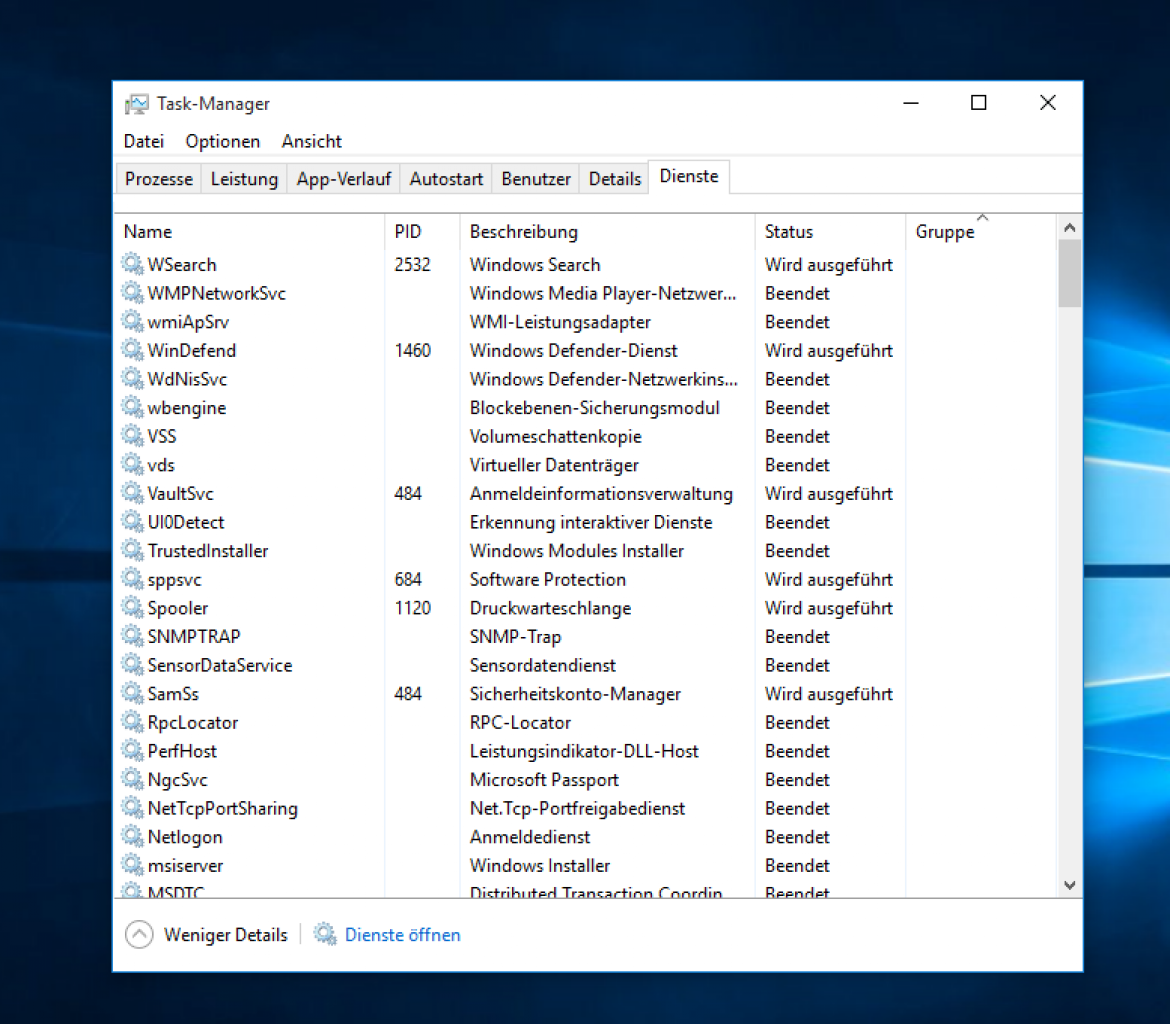Viewport: 1170px width, 1024px height.
Task: Click the Sensordatendienst description
Action: point(542,665)
